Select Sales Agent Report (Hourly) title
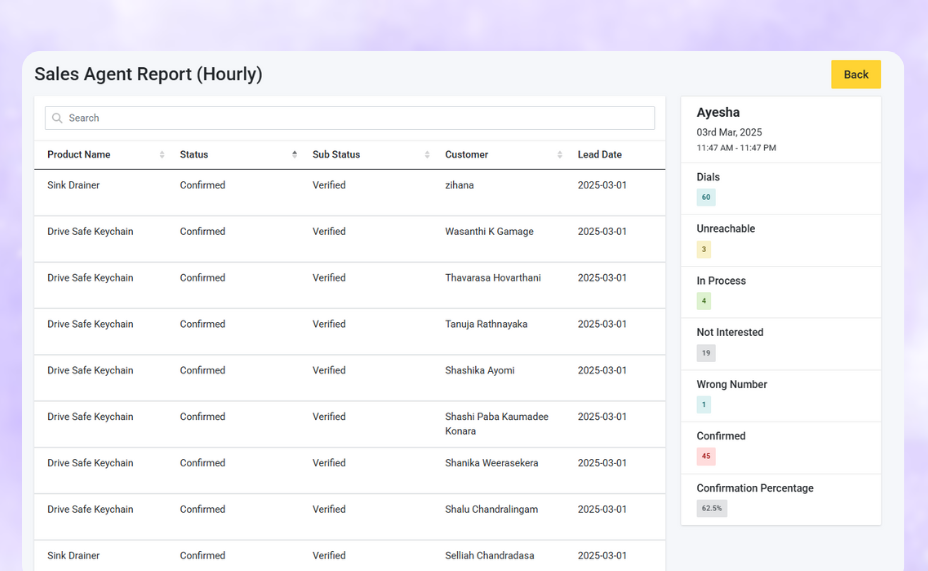 [x=148, y=74]
